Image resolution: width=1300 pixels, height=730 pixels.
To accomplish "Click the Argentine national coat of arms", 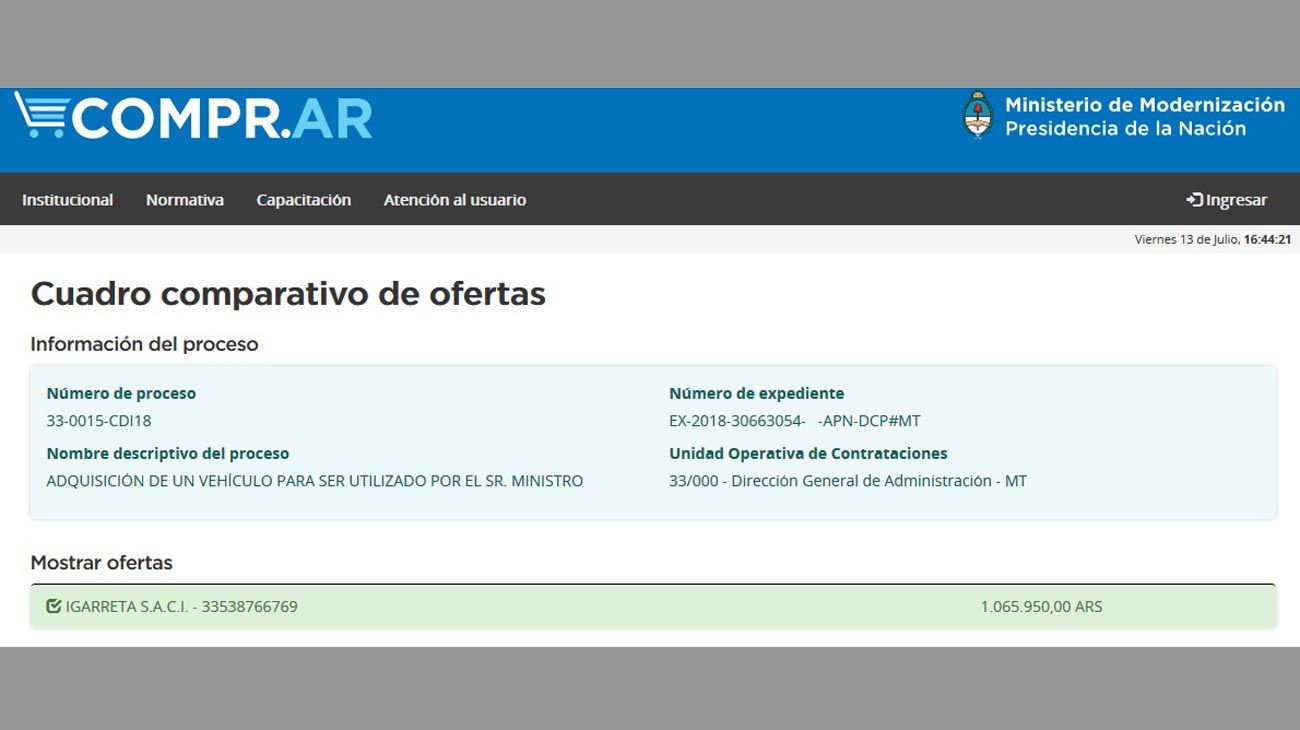I will 978,116.
